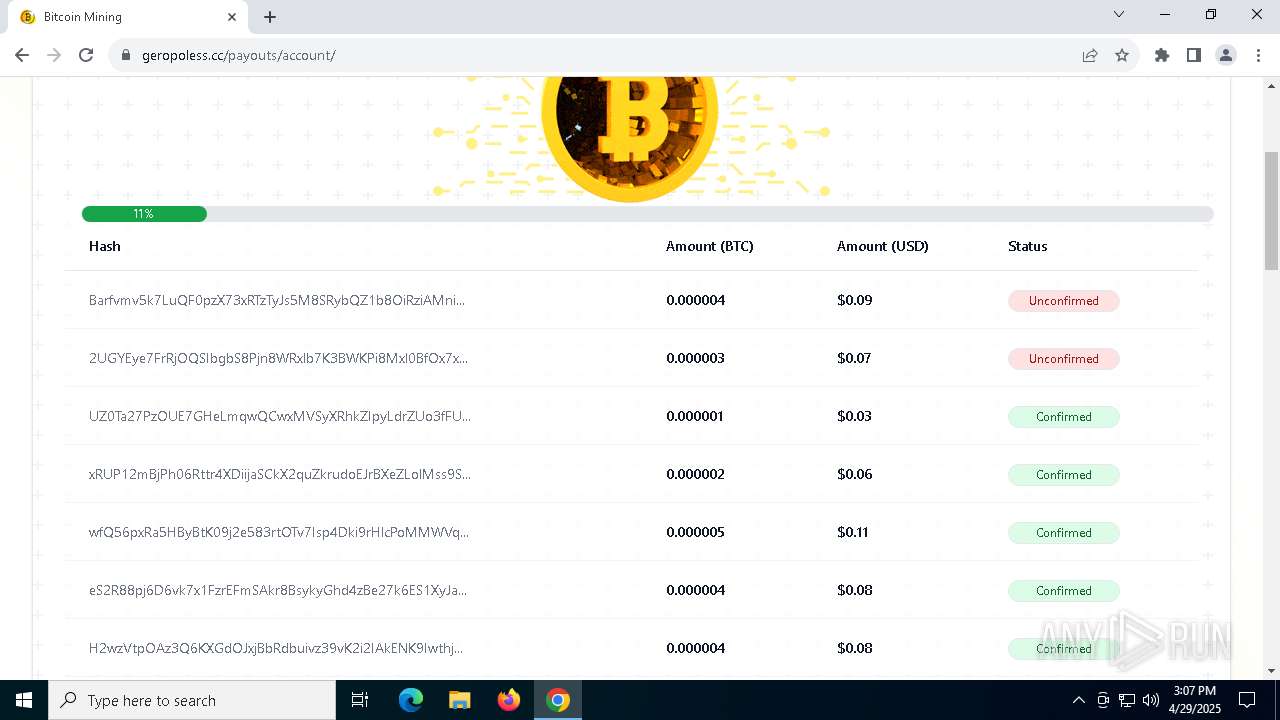
Task: Share this page from address bar
Action: pos(1090,55)
